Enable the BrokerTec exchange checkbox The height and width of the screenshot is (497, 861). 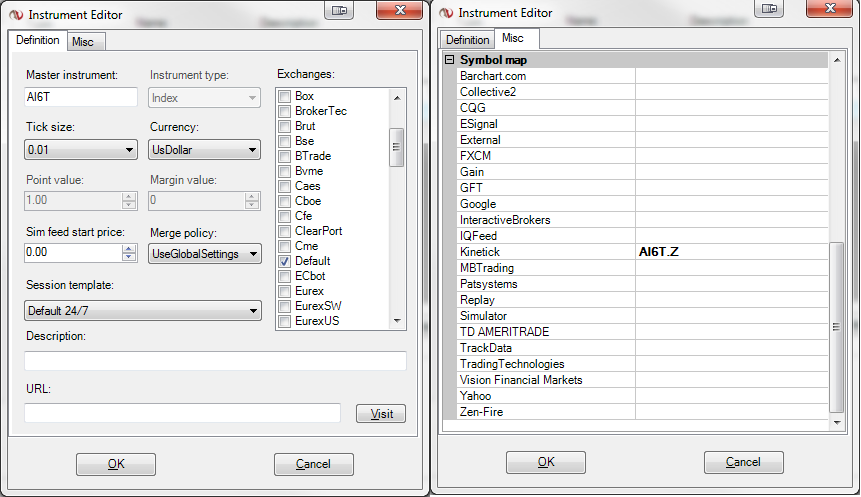284,111
